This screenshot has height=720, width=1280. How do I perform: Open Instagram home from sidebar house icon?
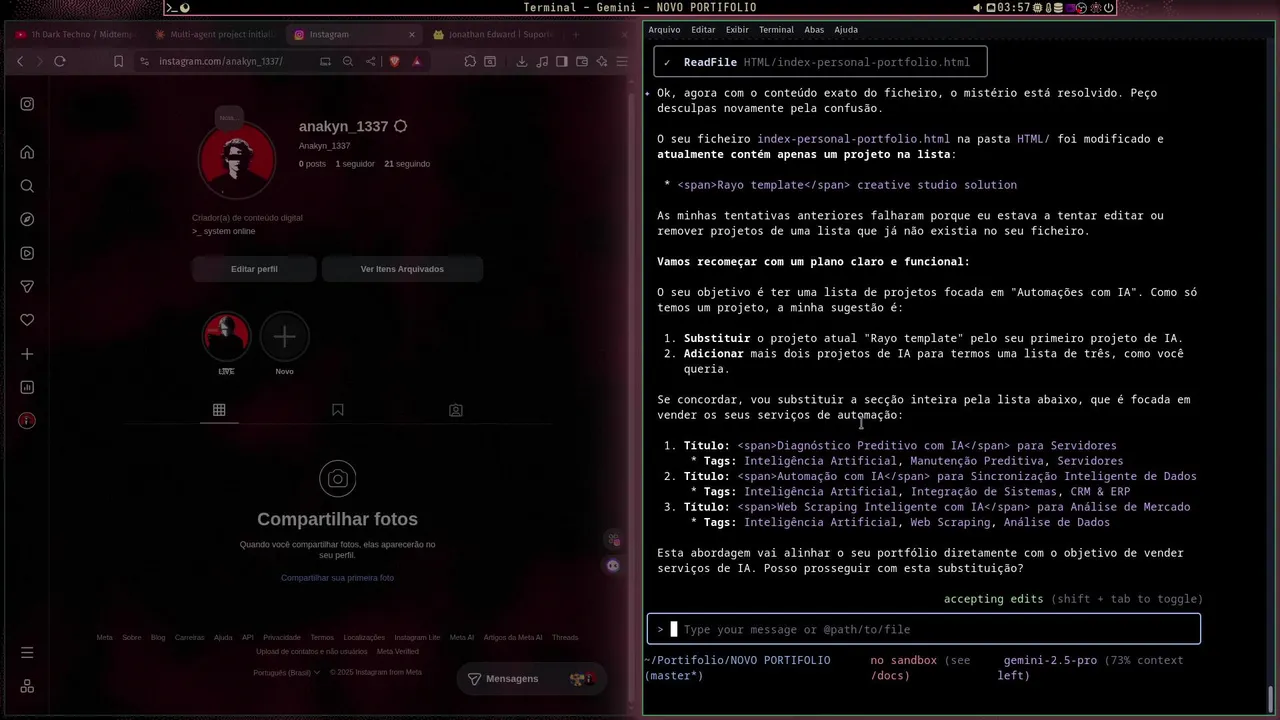[27, 152]
